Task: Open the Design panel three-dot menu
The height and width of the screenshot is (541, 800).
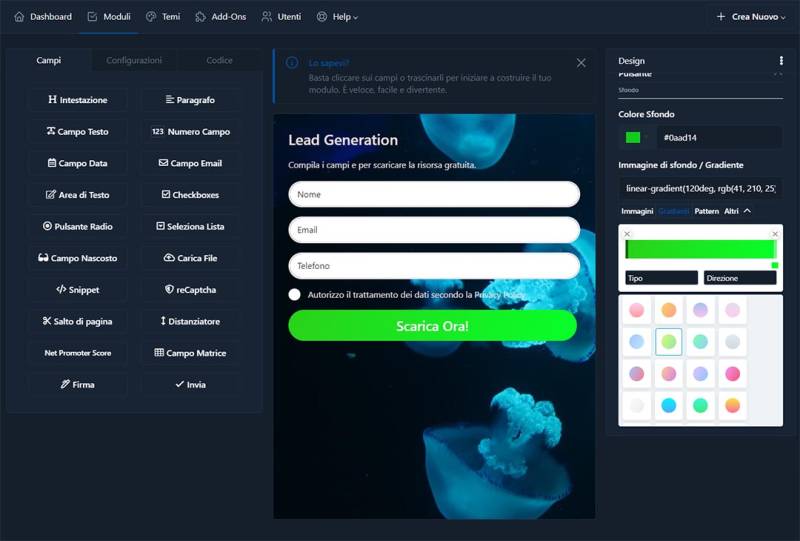Action: pos(781,61)
